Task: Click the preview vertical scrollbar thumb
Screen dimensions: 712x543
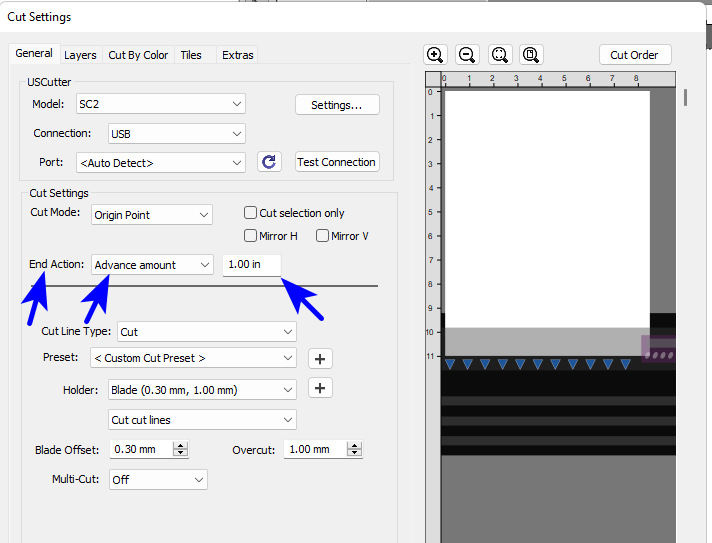Action: (x=685, y=98)
